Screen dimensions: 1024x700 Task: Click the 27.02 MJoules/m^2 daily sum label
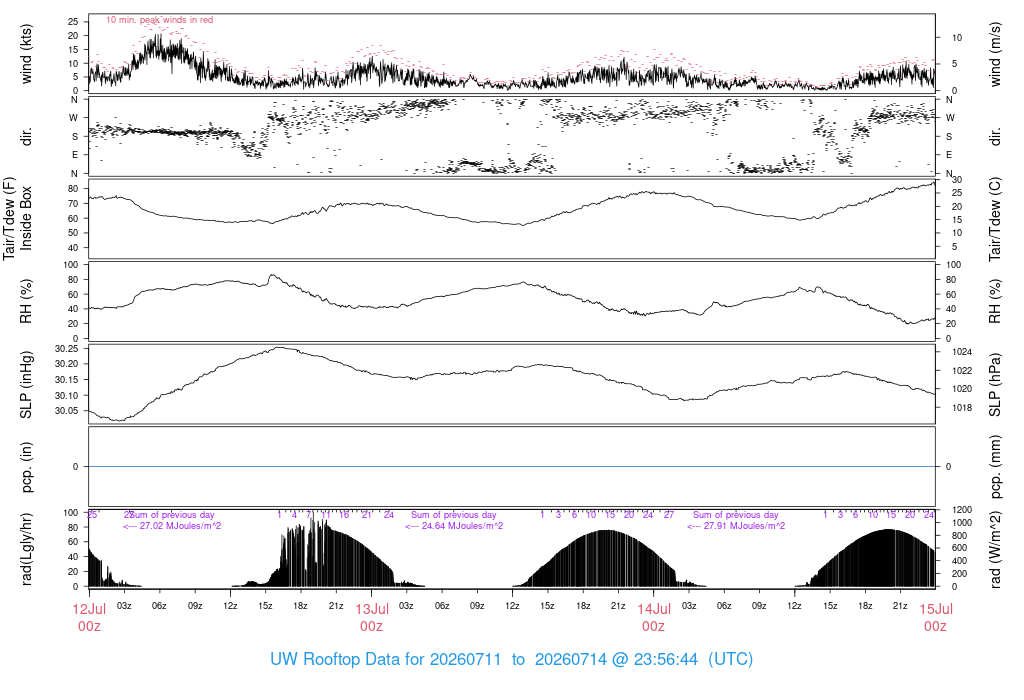pos(172,525)
